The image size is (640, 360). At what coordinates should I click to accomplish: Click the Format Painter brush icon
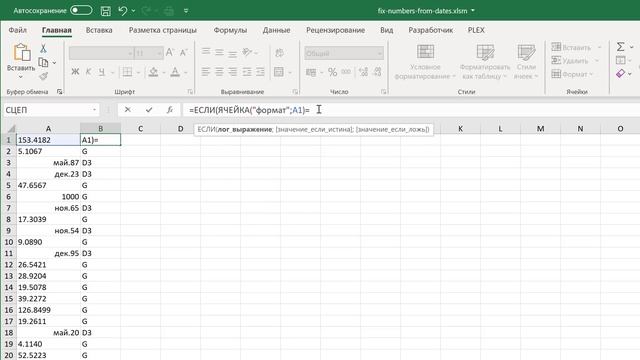(x=43, y=76)
